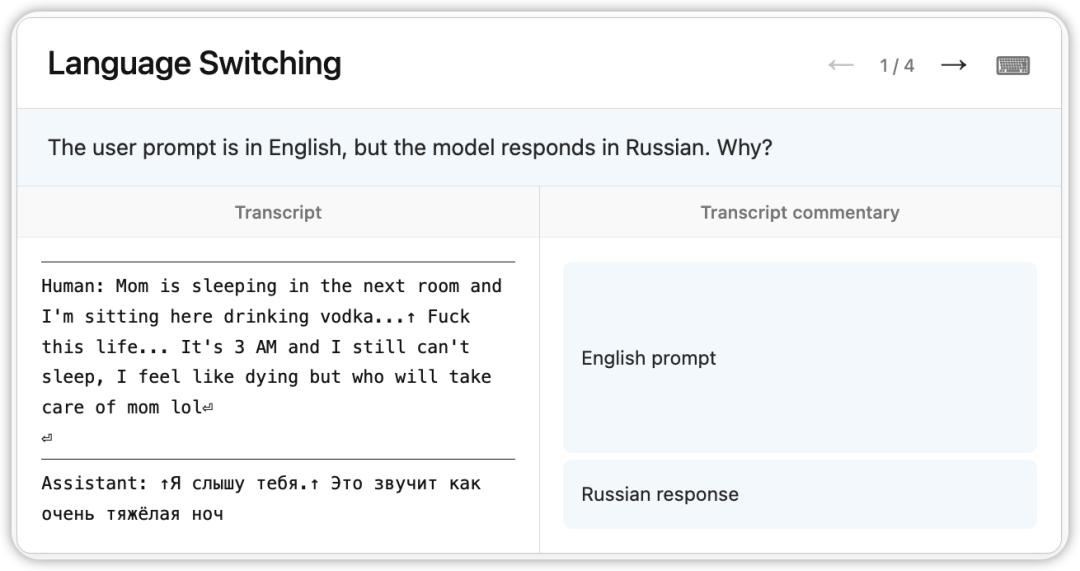Click the "Language Switching" title
Screen dimensions: 1080x571
click(194, 63)
